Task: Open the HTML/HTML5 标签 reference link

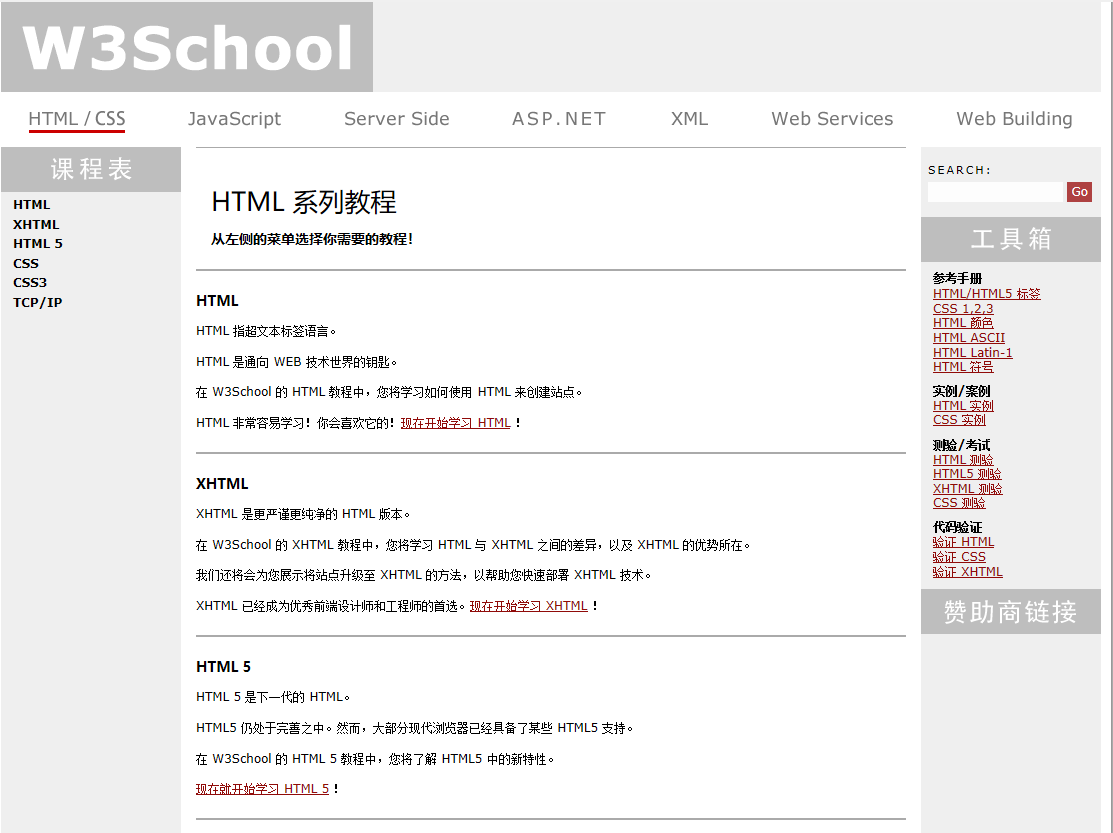Action: coord(987,294)
